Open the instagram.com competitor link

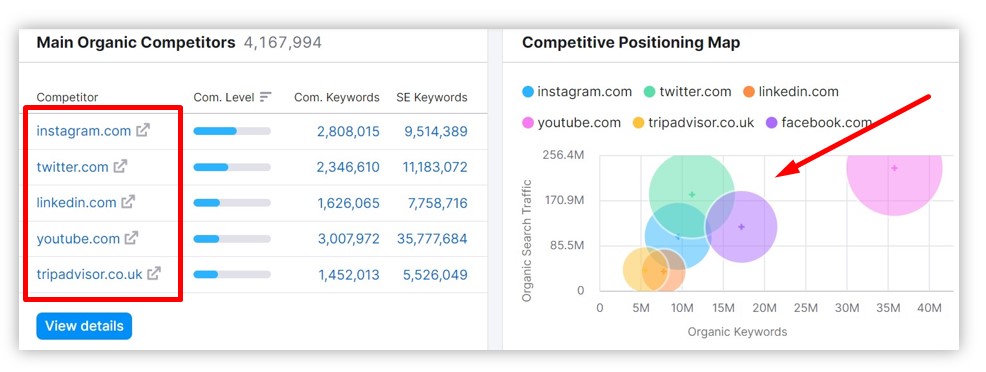[84, 131]
